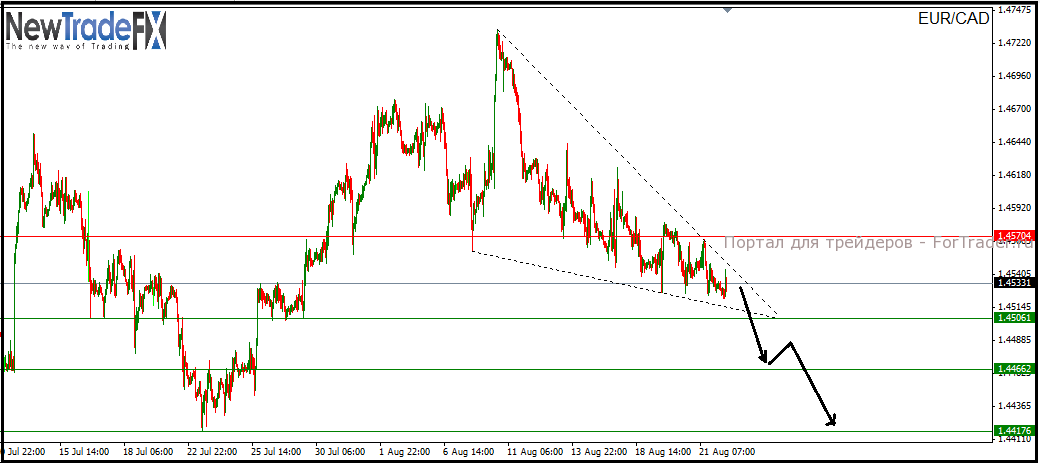The image size is (1040, 463).
Task: Select the green 1.45061 level label
Action: (x=1014, y=318)
